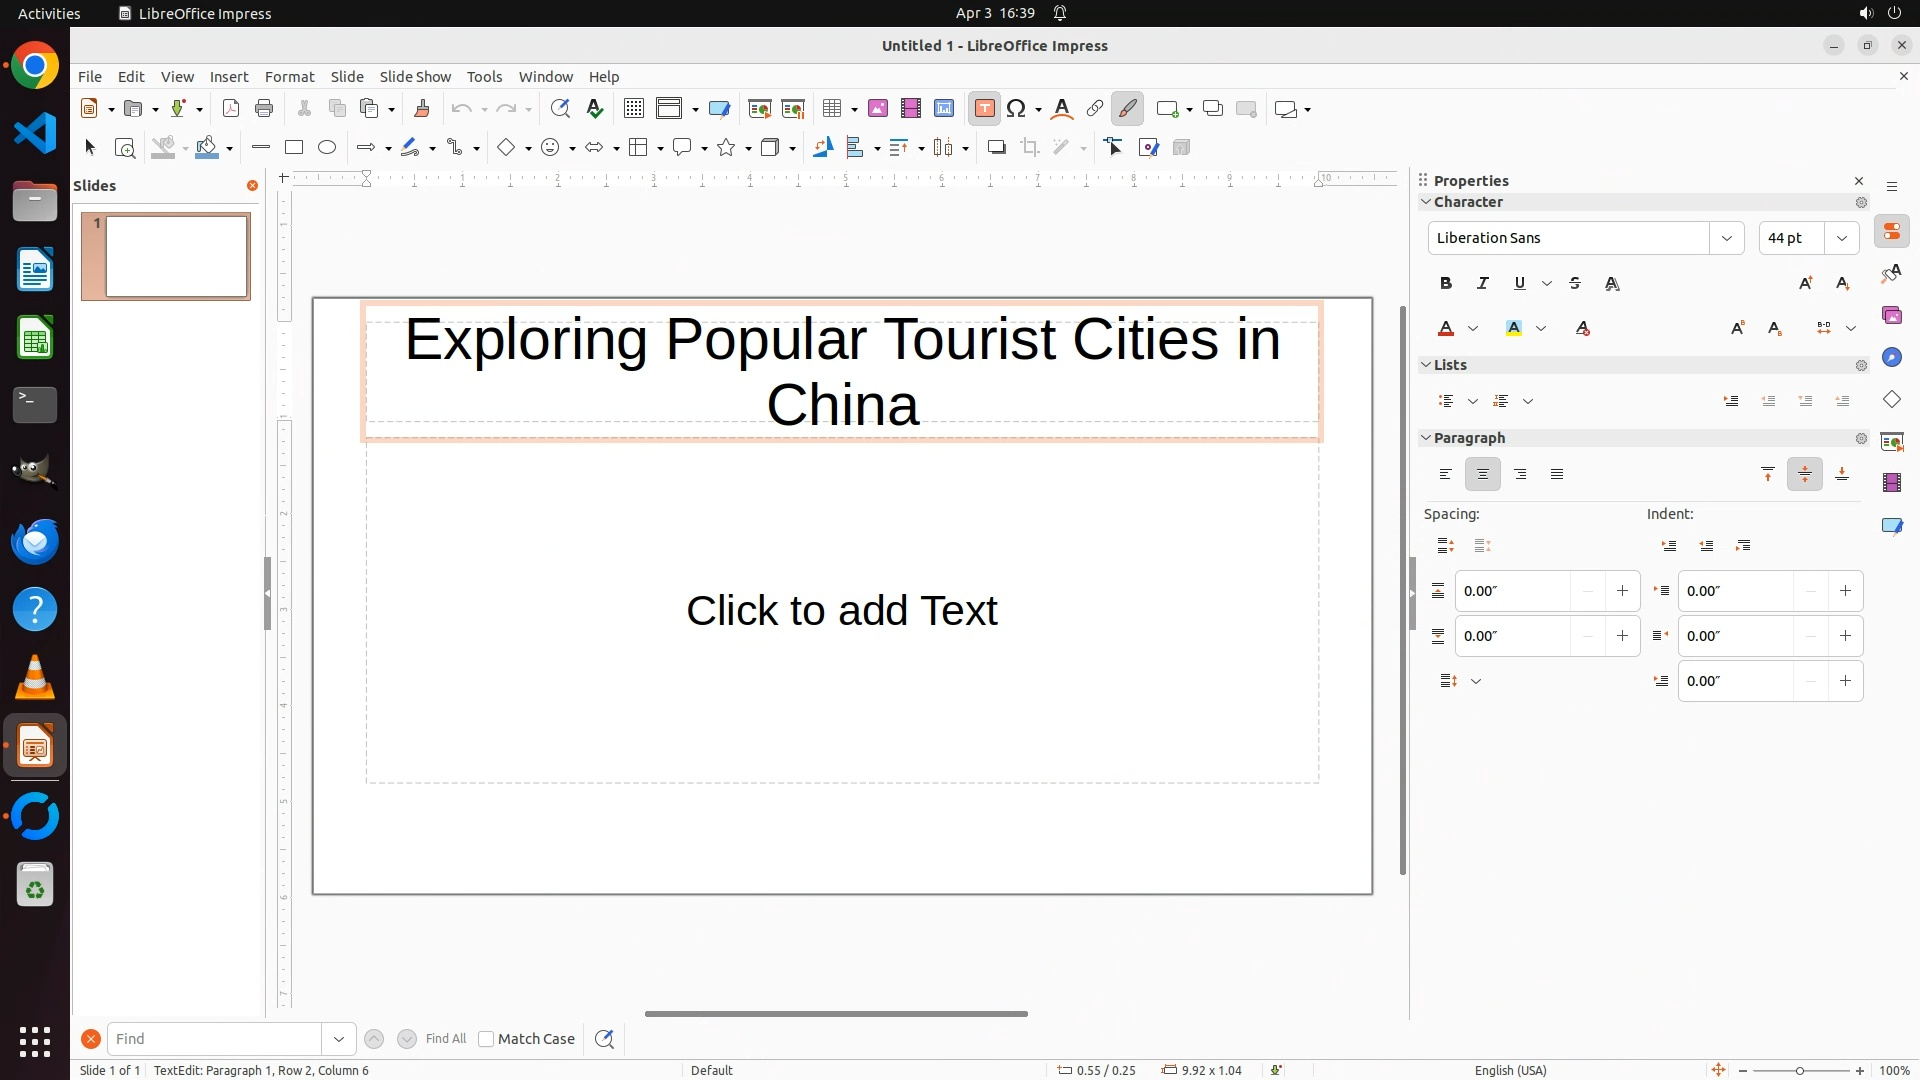
Task: Collapse the Paragraph section
Action: point(1426,438)
